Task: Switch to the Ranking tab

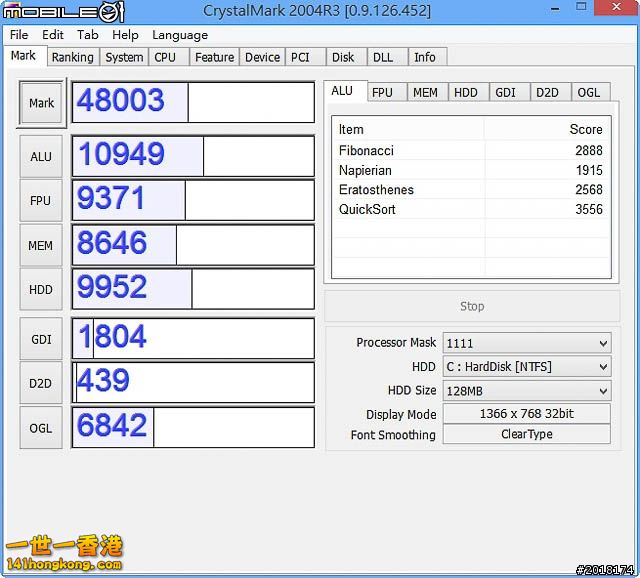Action: click(x=72, y=57)
